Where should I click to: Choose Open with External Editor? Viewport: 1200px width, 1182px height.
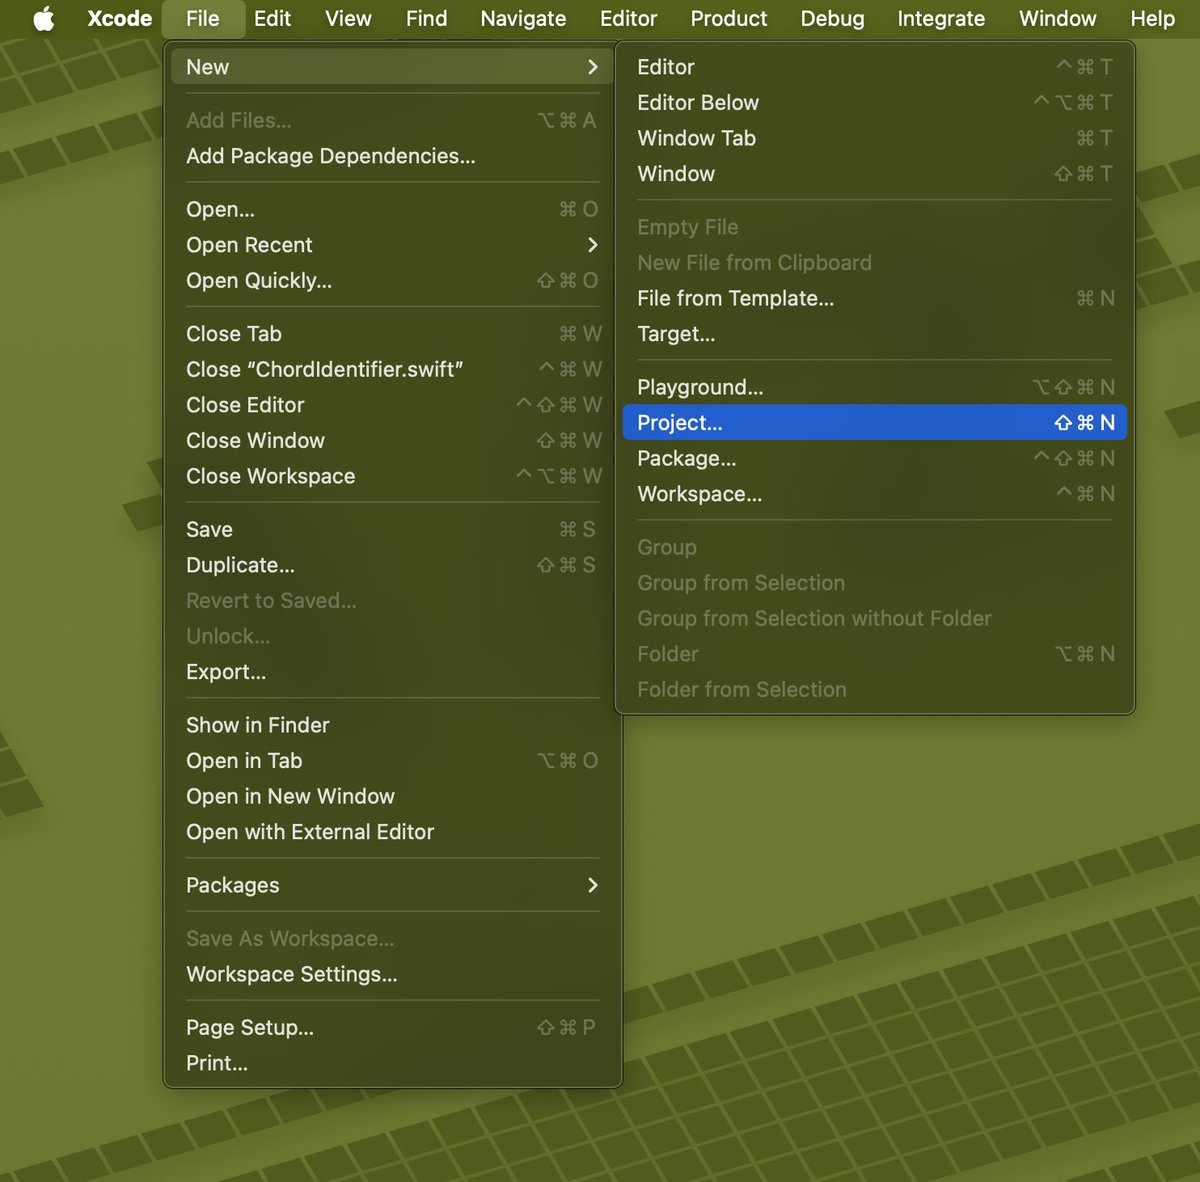point(392,832)
